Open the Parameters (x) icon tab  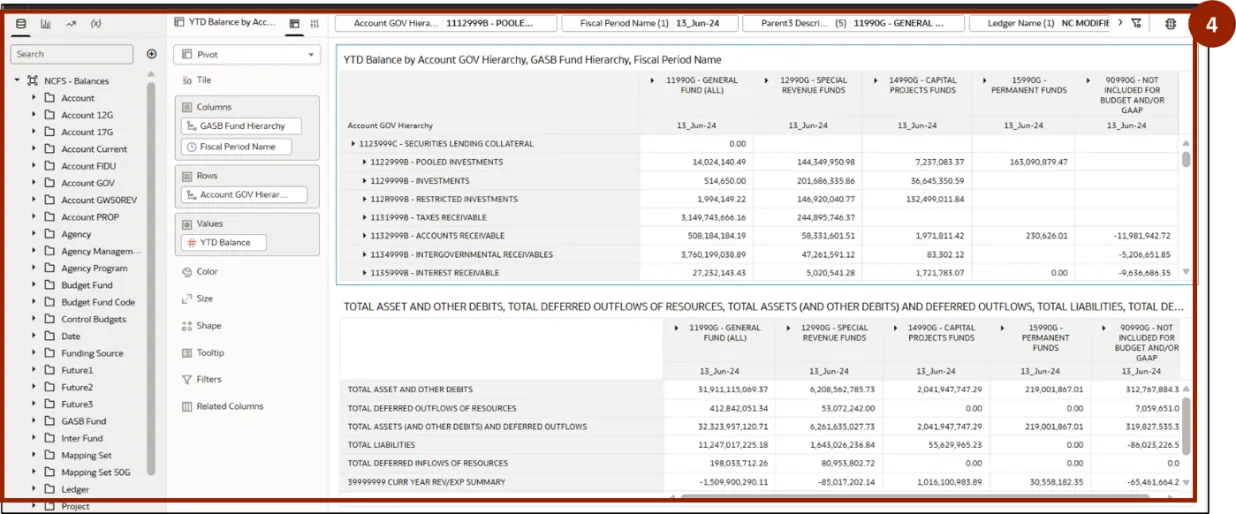tap(96, 23)
